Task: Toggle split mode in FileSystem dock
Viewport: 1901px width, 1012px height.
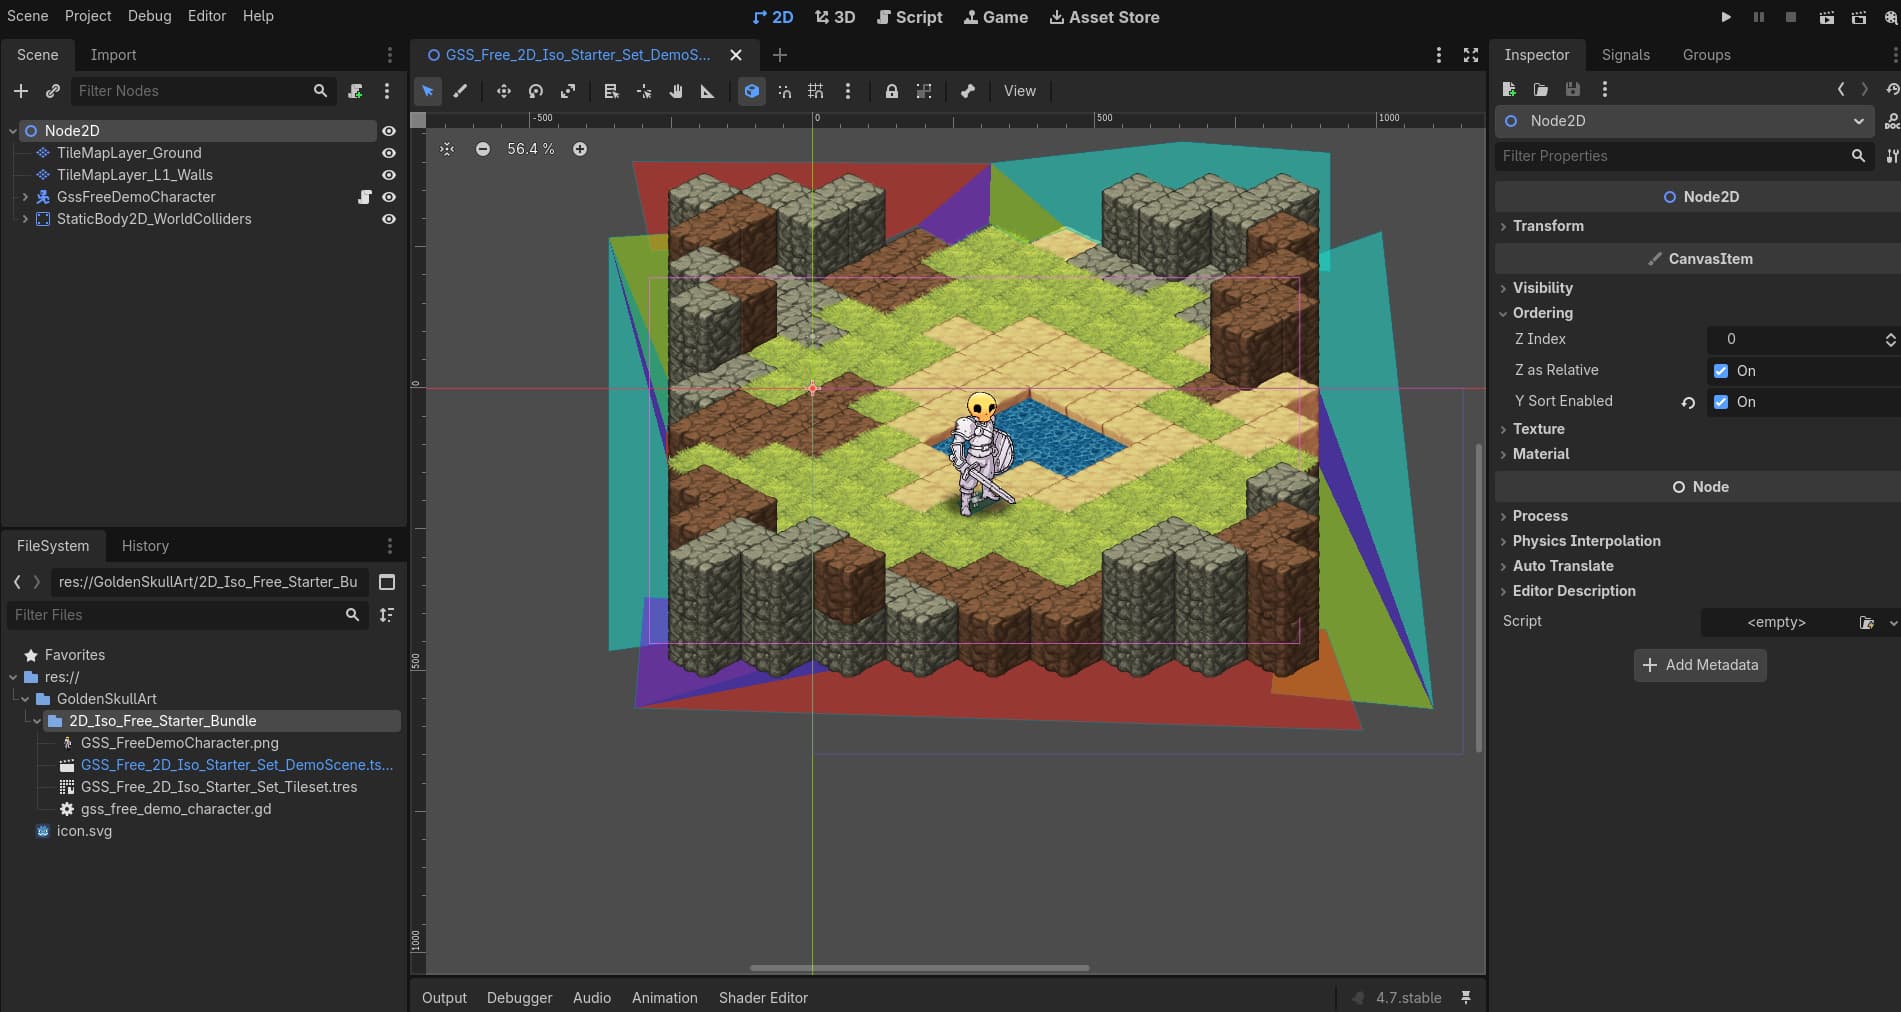Action: point(388,582)
